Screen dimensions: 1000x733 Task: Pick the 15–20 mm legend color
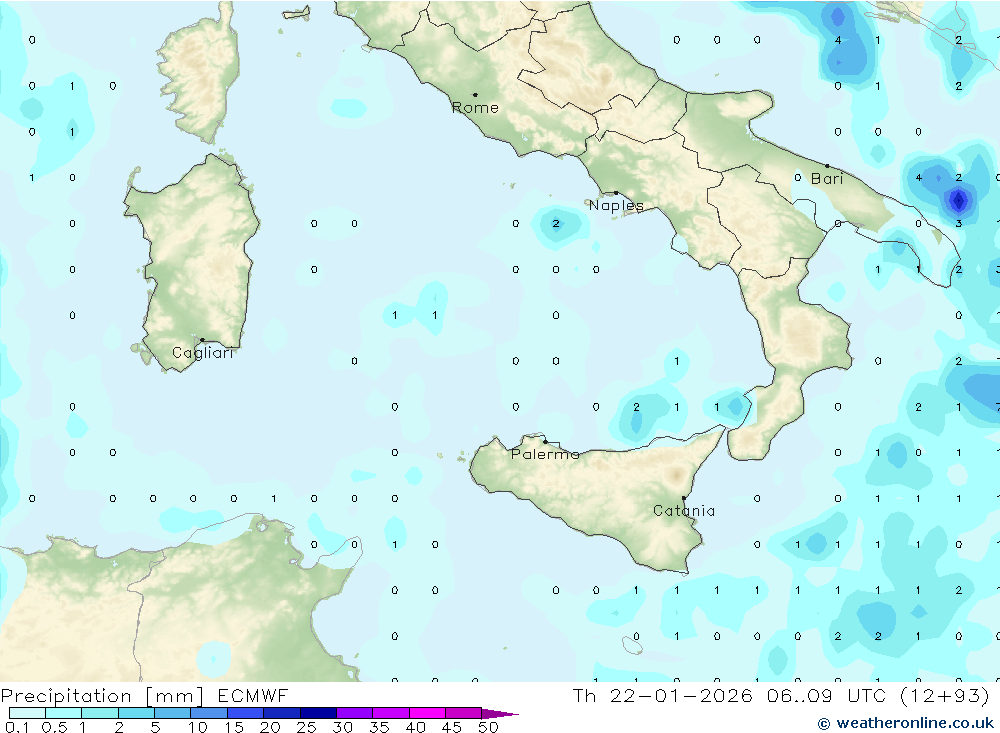coord(245,713)
